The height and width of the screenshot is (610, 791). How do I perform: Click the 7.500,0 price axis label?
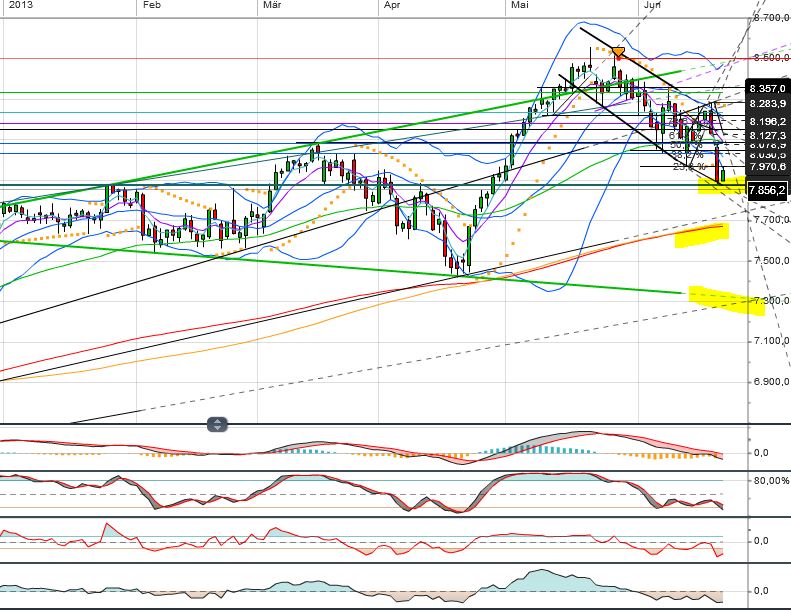tap(772, 261)
